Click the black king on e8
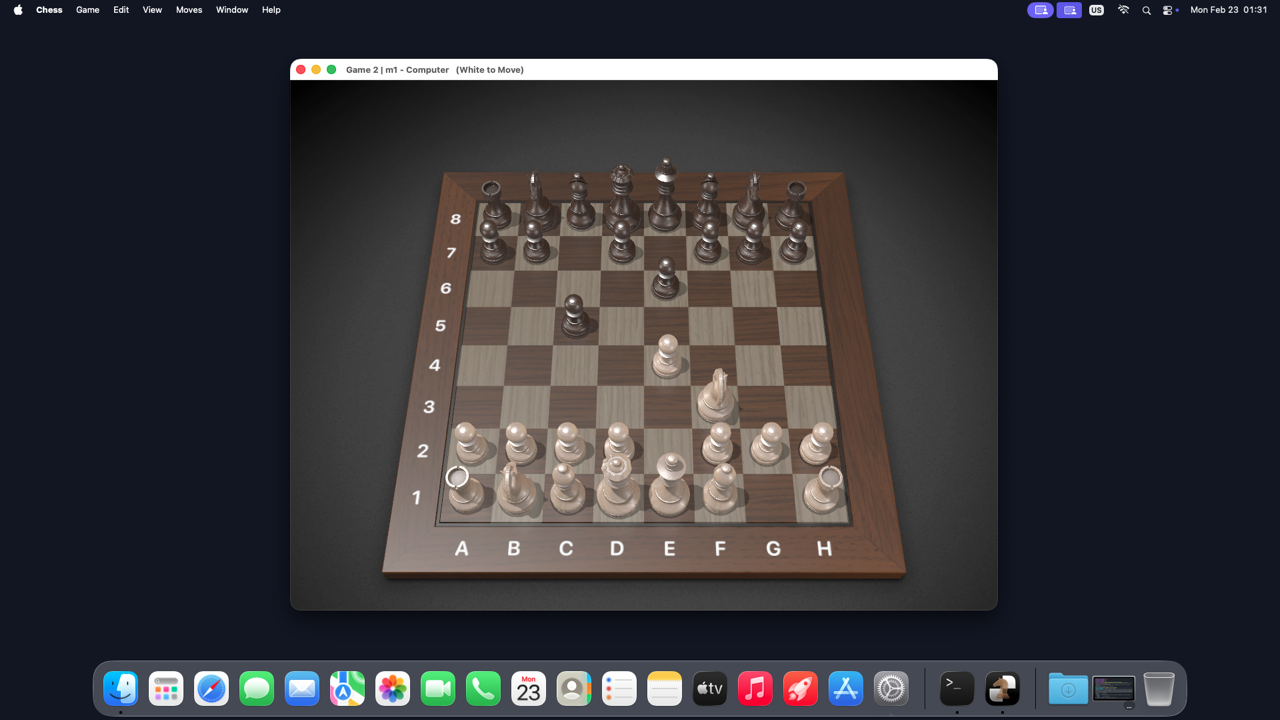 664,200
